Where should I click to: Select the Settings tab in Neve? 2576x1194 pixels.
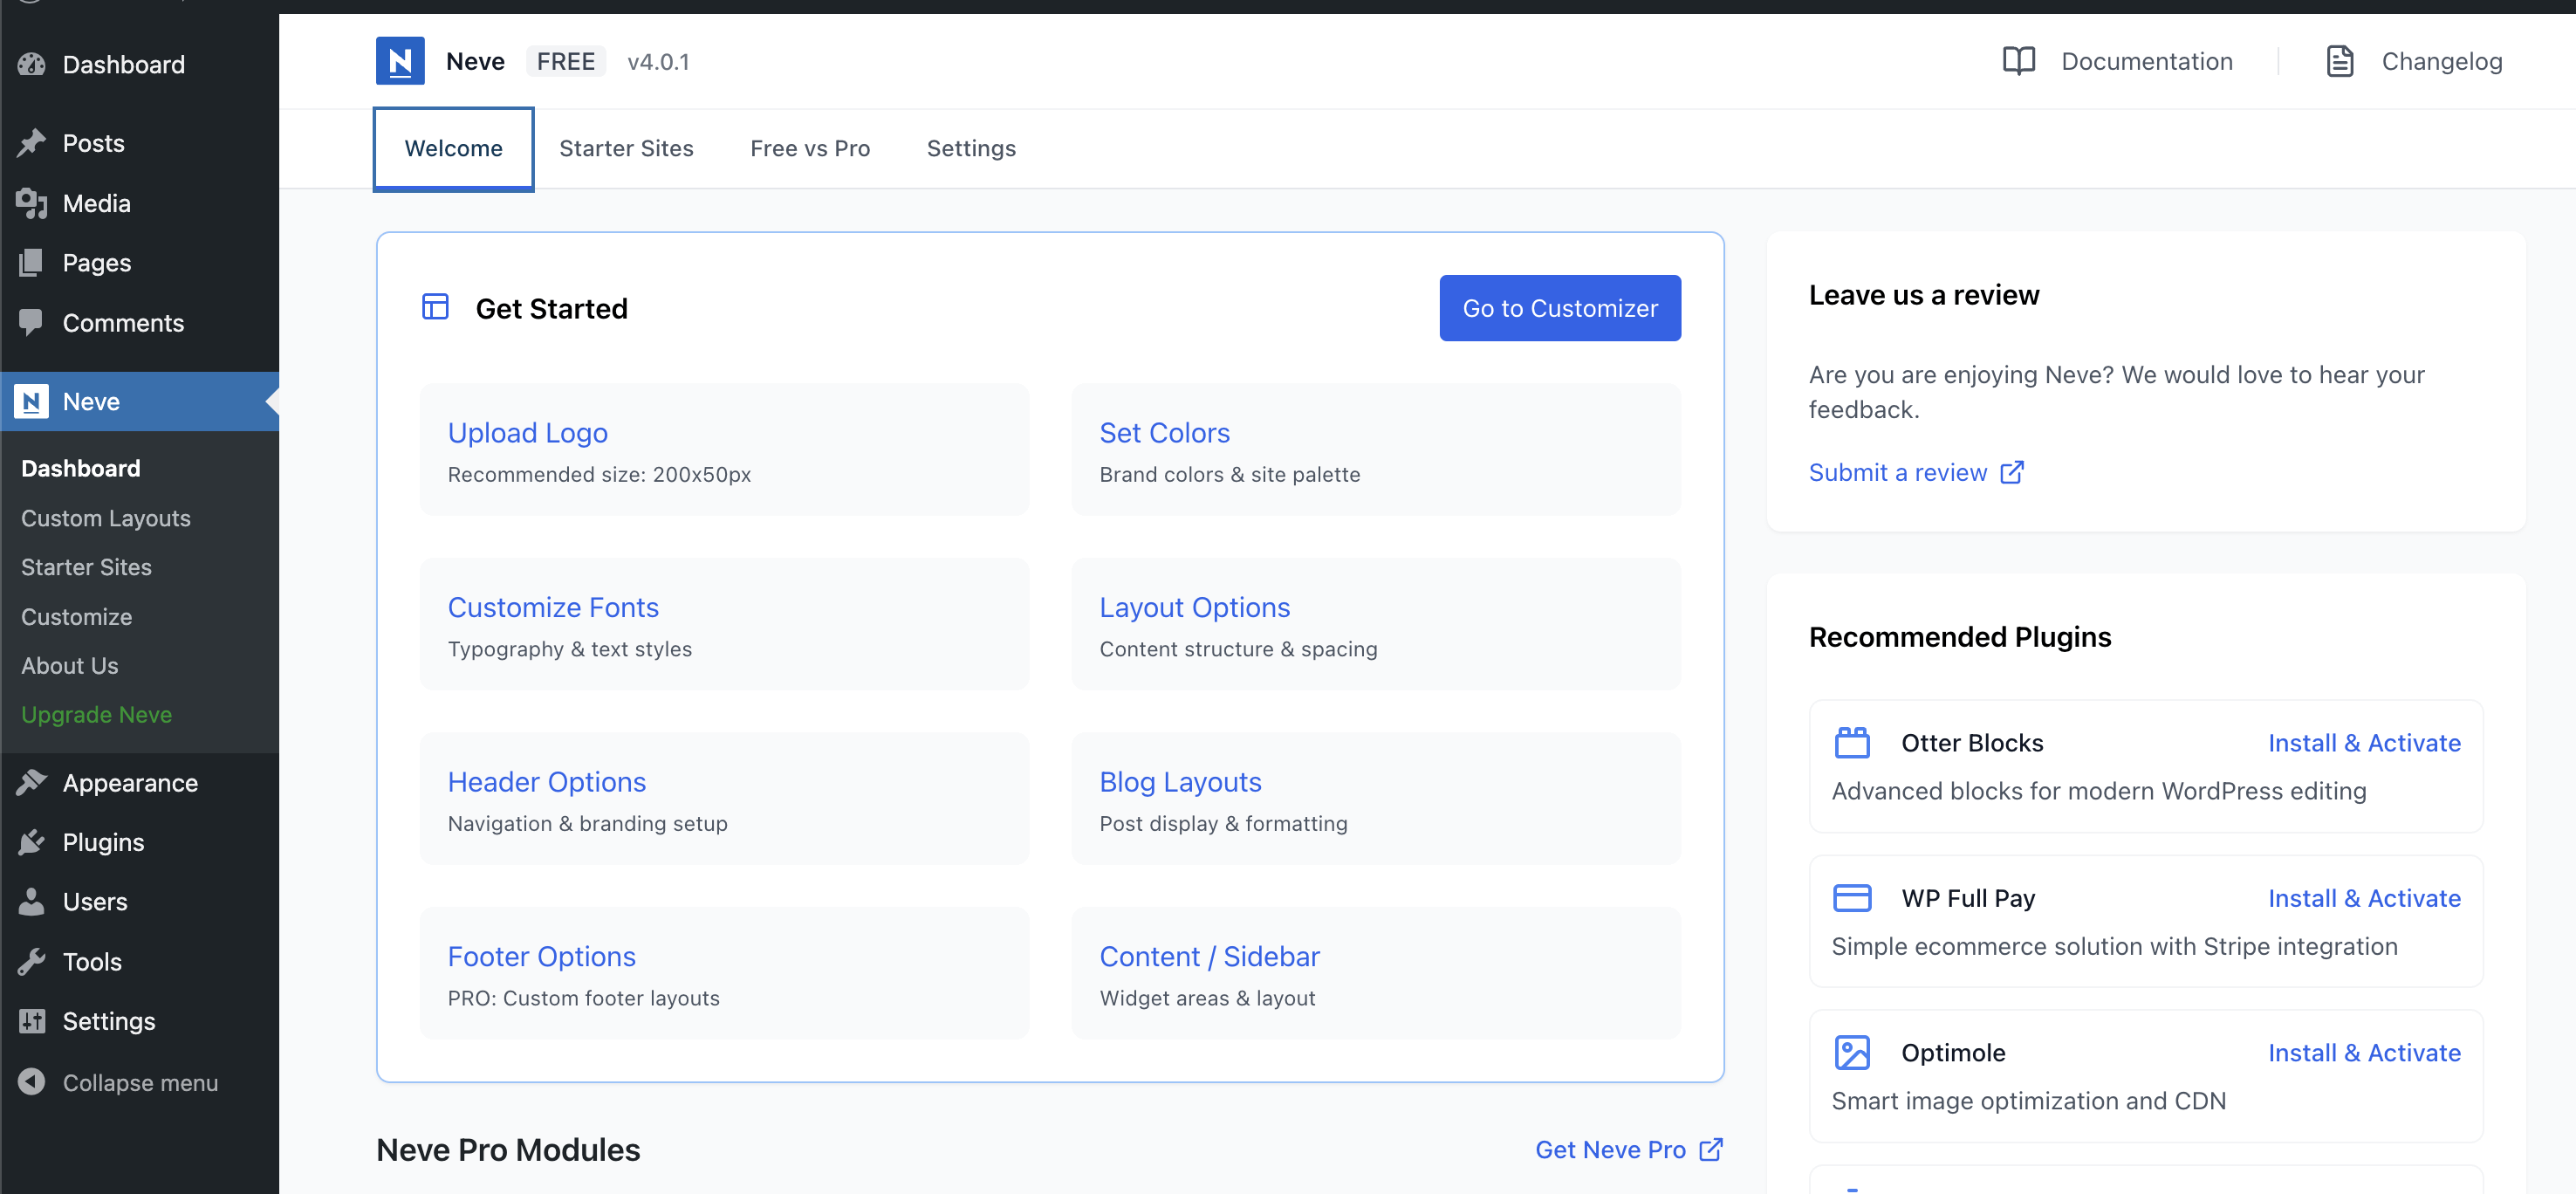click(x=970, y=148)
